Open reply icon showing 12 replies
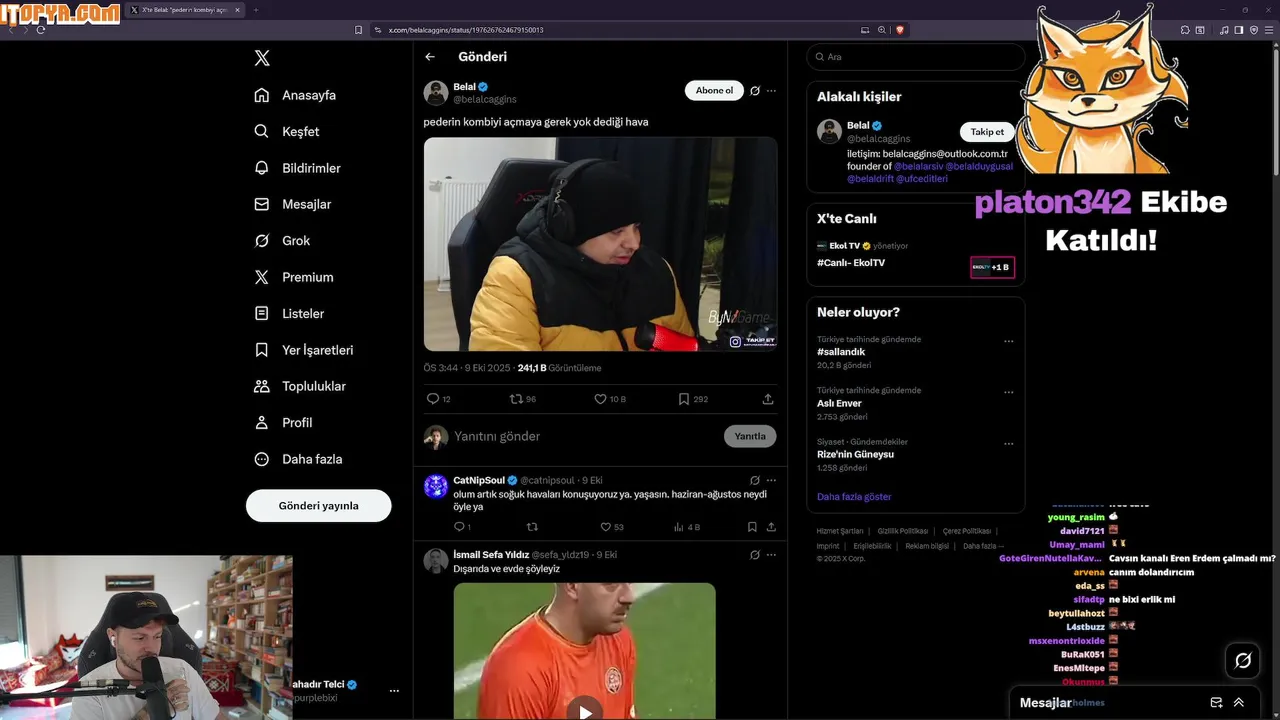This screenshot has height=720, width=1280. [433, 398]
